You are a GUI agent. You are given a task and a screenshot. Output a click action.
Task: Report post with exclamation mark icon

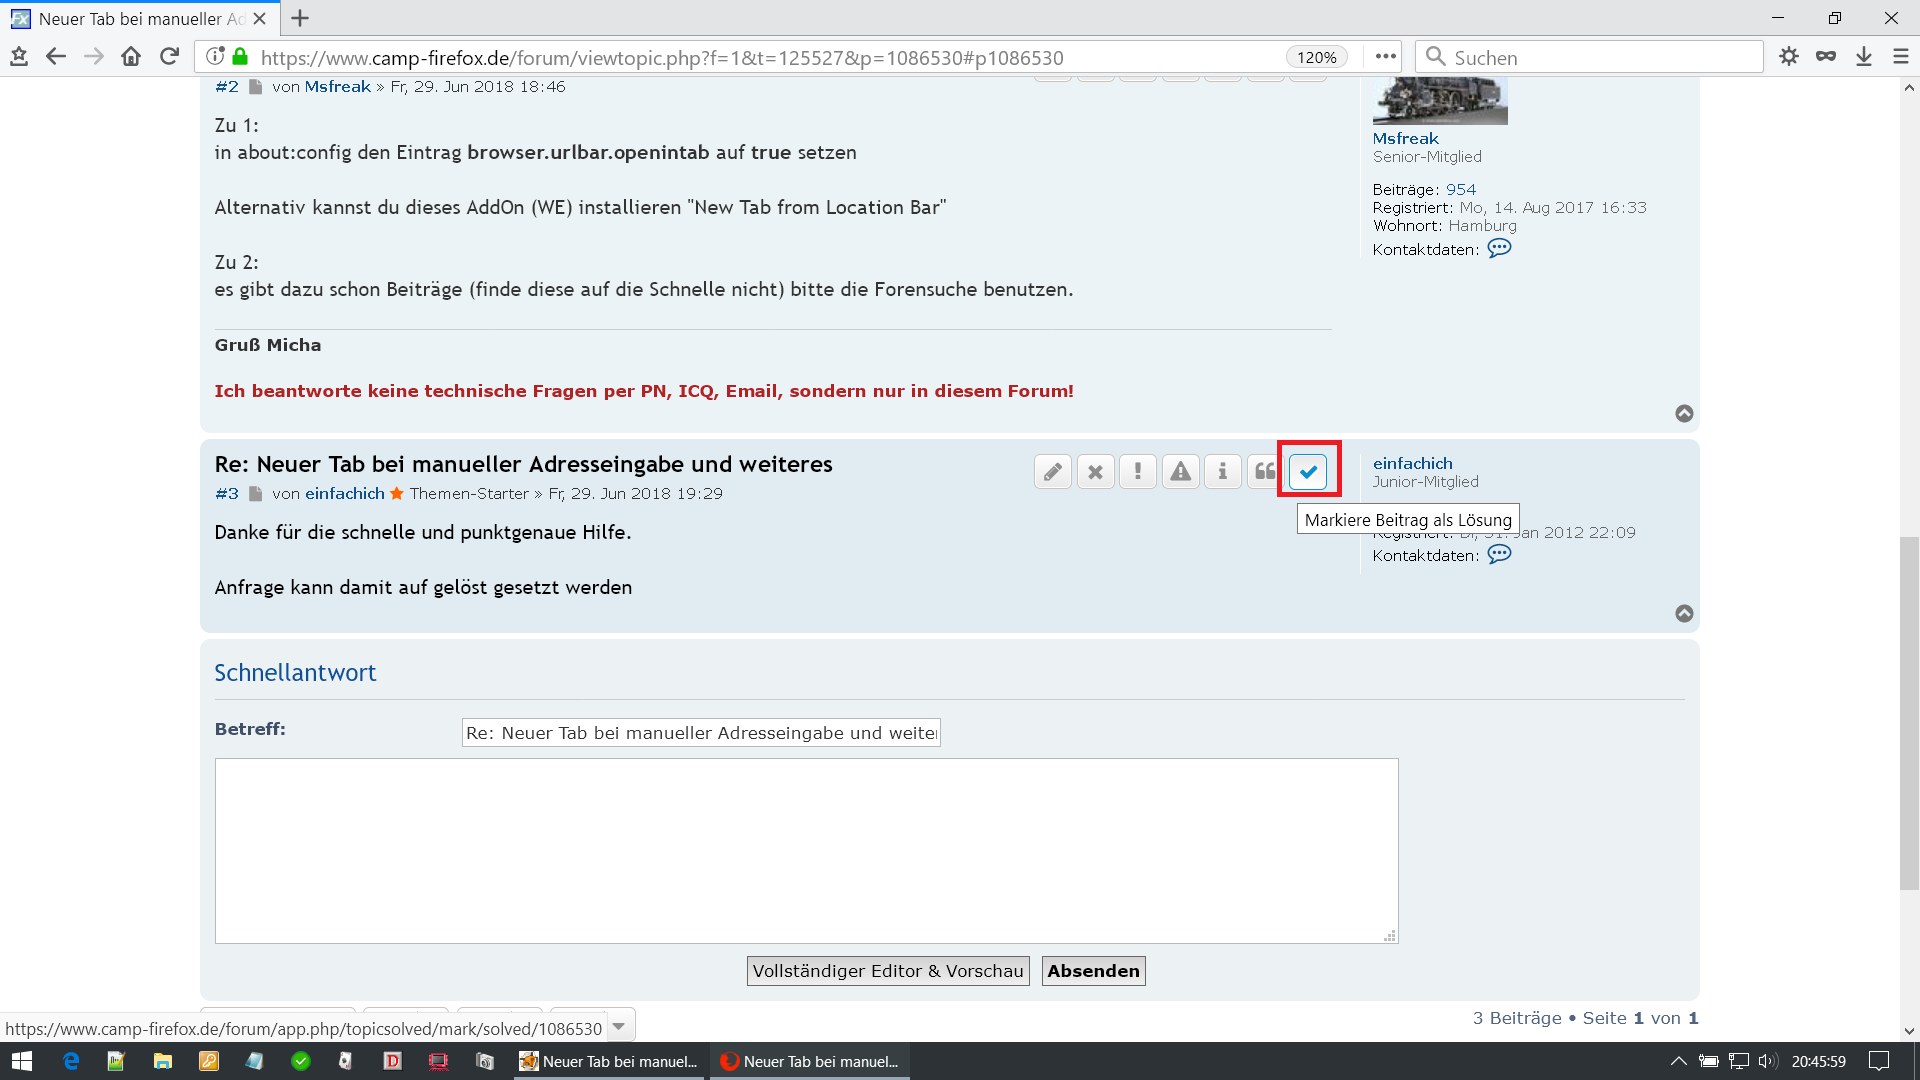(1137, 472)
